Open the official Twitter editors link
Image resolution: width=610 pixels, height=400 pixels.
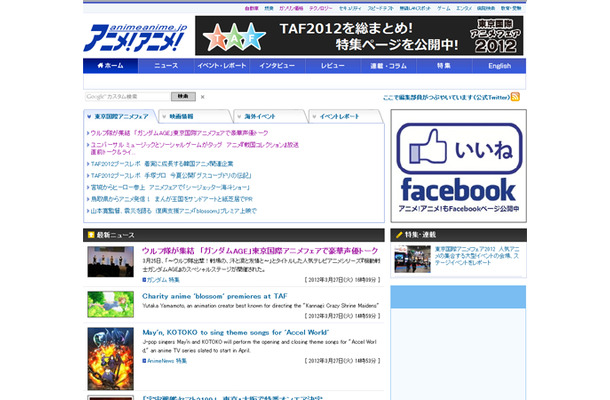click(x=446, y=97)
